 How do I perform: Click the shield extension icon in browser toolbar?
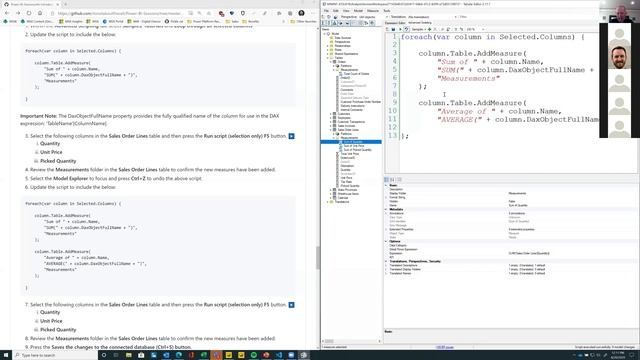[x=242, y=13]
